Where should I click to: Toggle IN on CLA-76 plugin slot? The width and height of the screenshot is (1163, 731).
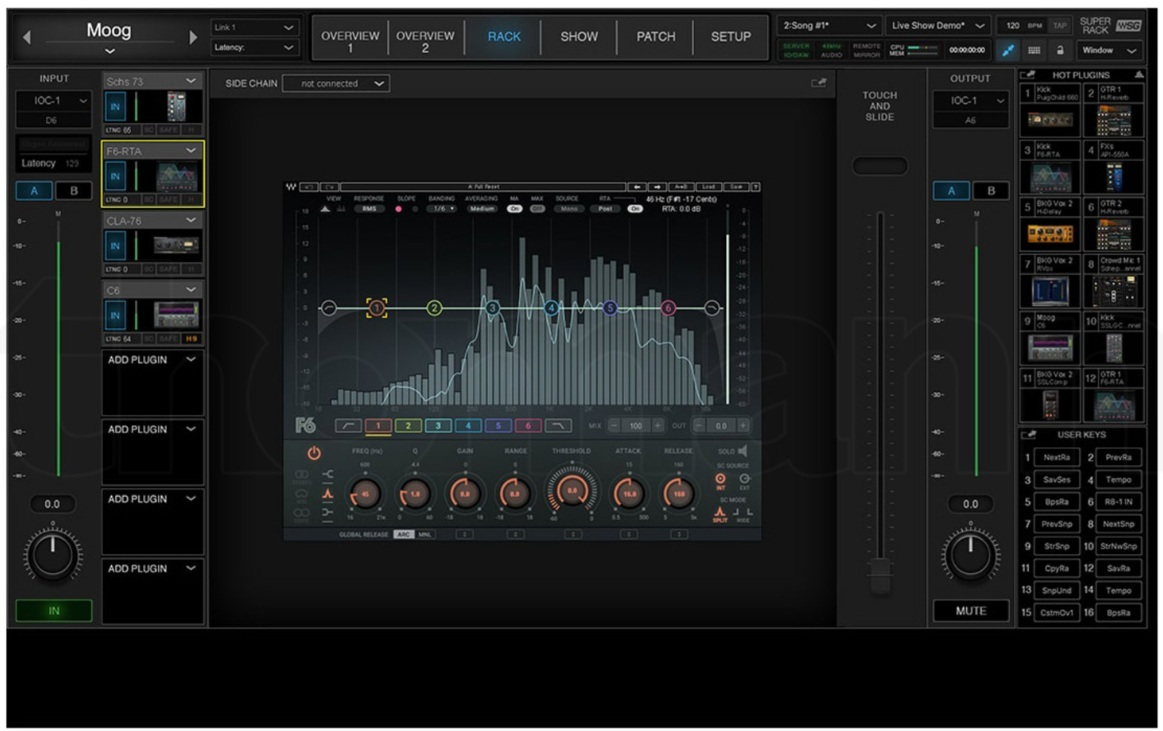115,246
